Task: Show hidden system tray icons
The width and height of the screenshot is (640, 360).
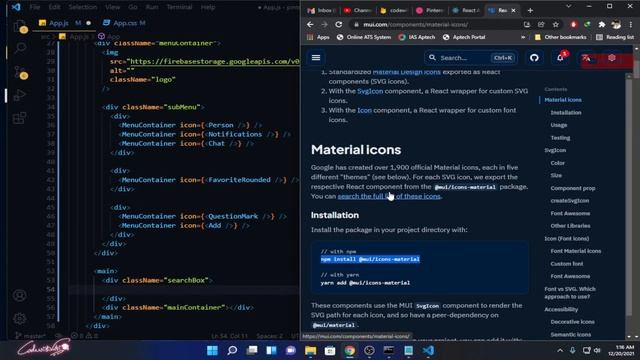Action: click(x=560, y=350)
